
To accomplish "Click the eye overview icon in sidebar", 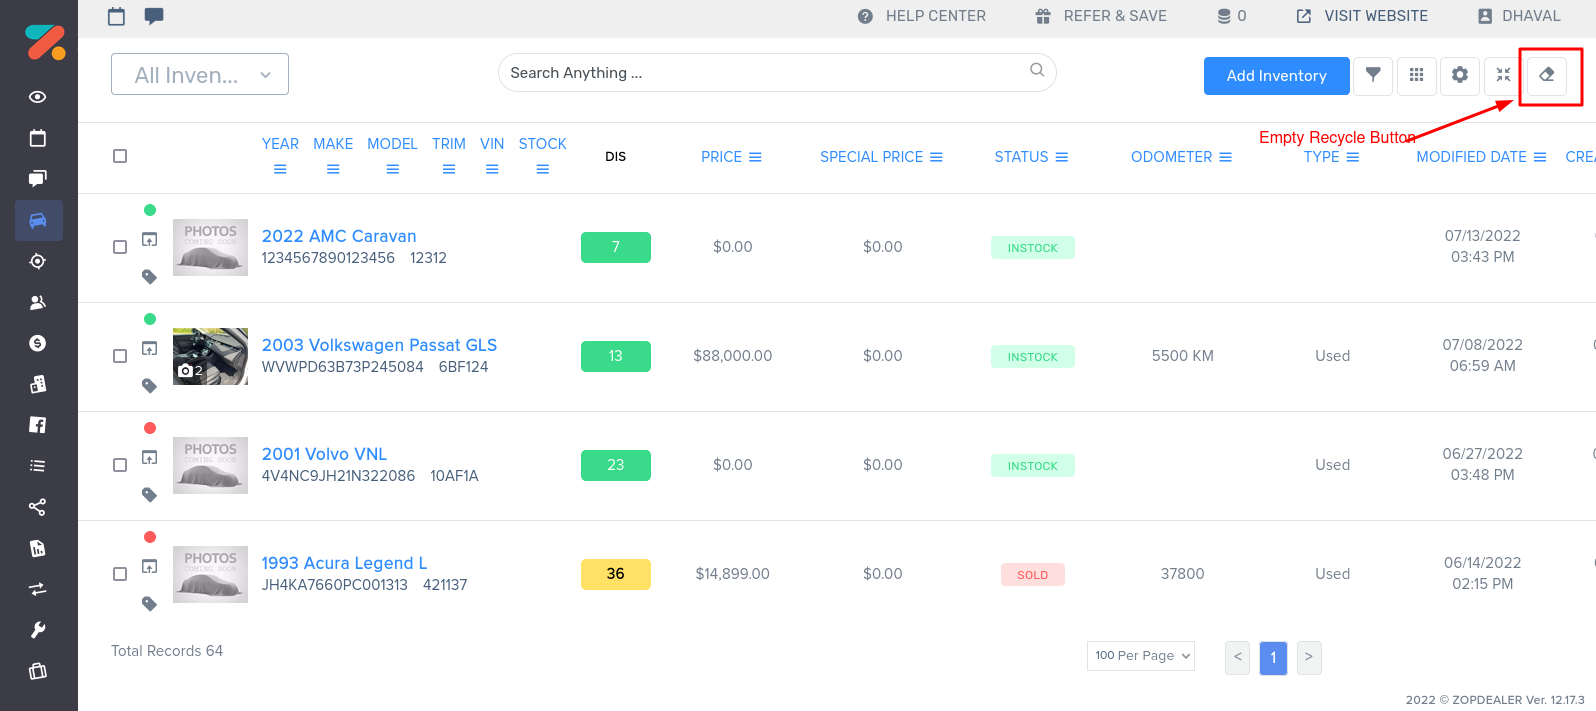I will pos(38,97).
